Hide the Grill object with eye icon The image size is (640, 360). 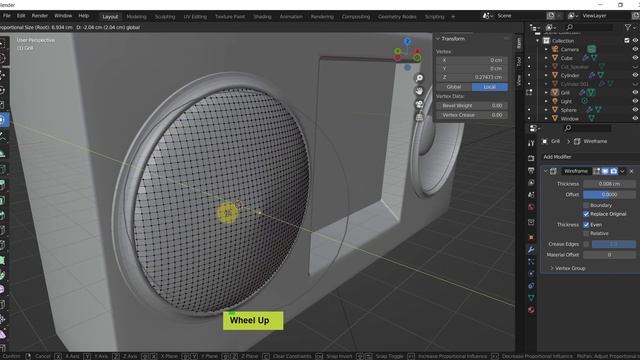(x=635, y=93)
